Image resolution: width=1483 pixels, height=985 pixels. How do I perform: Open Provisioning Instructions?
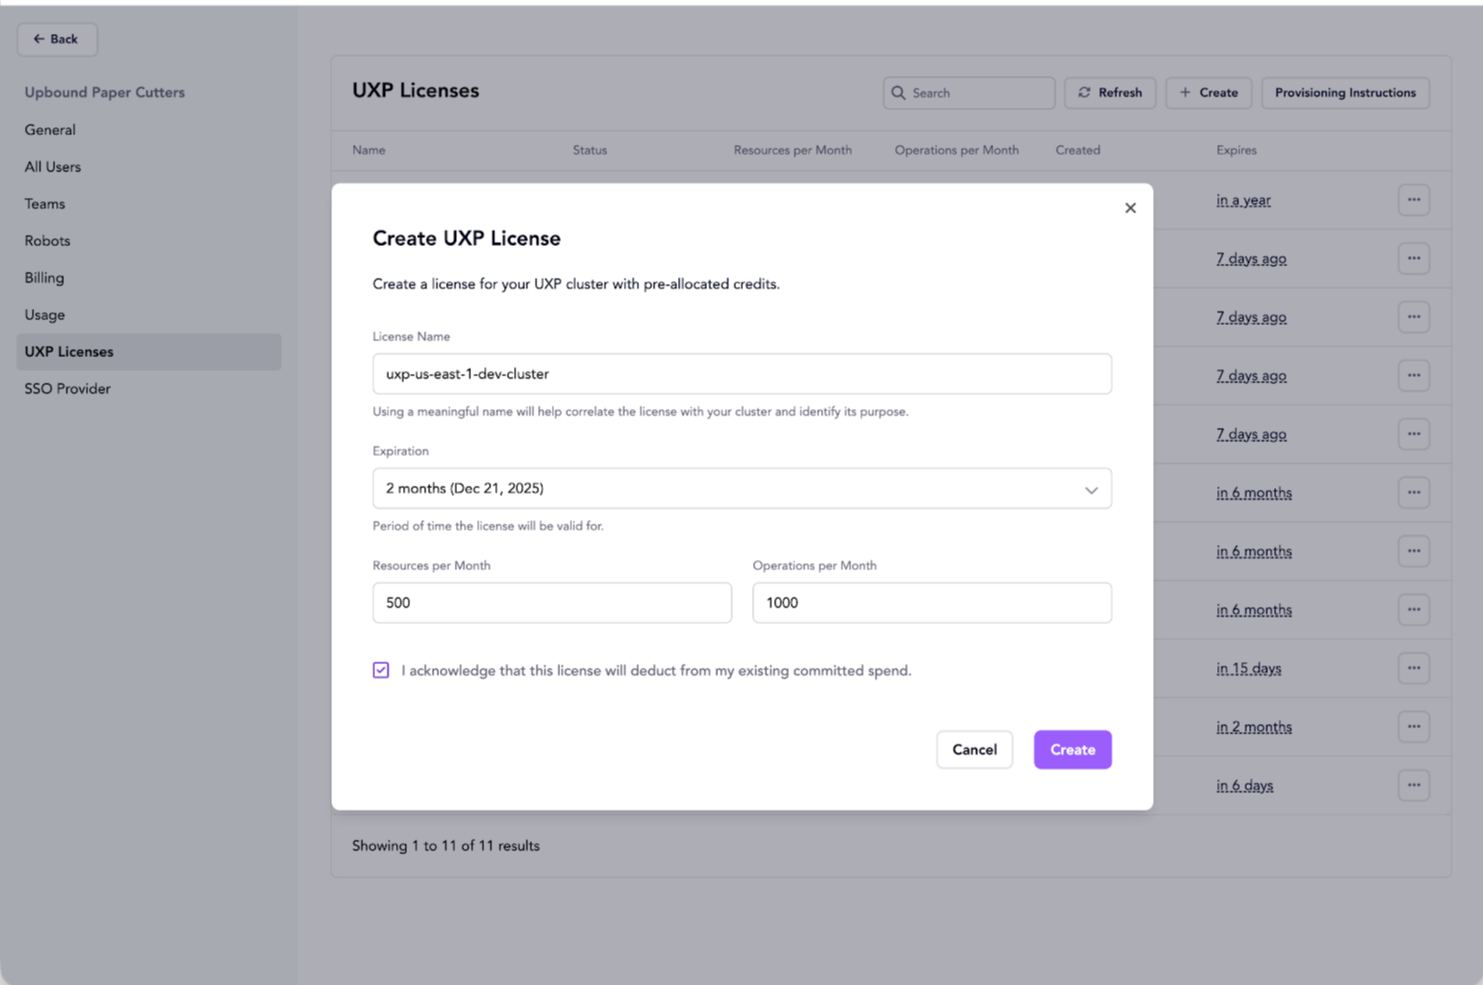[x=1344, y=93]
